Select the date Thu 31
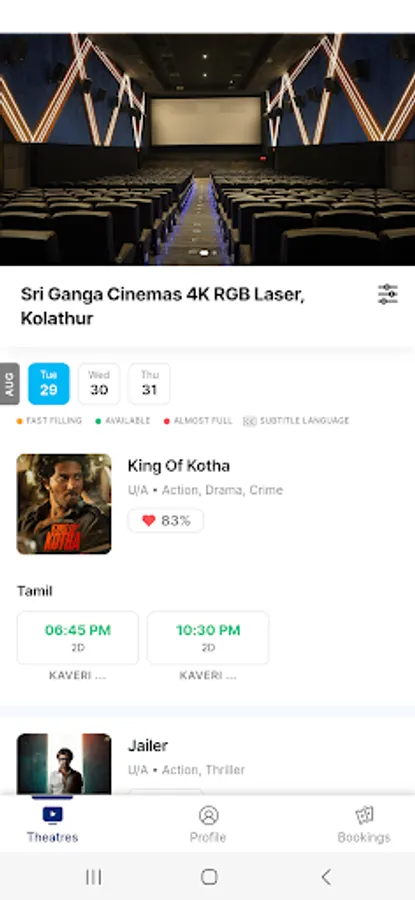 tap(149, 383)
